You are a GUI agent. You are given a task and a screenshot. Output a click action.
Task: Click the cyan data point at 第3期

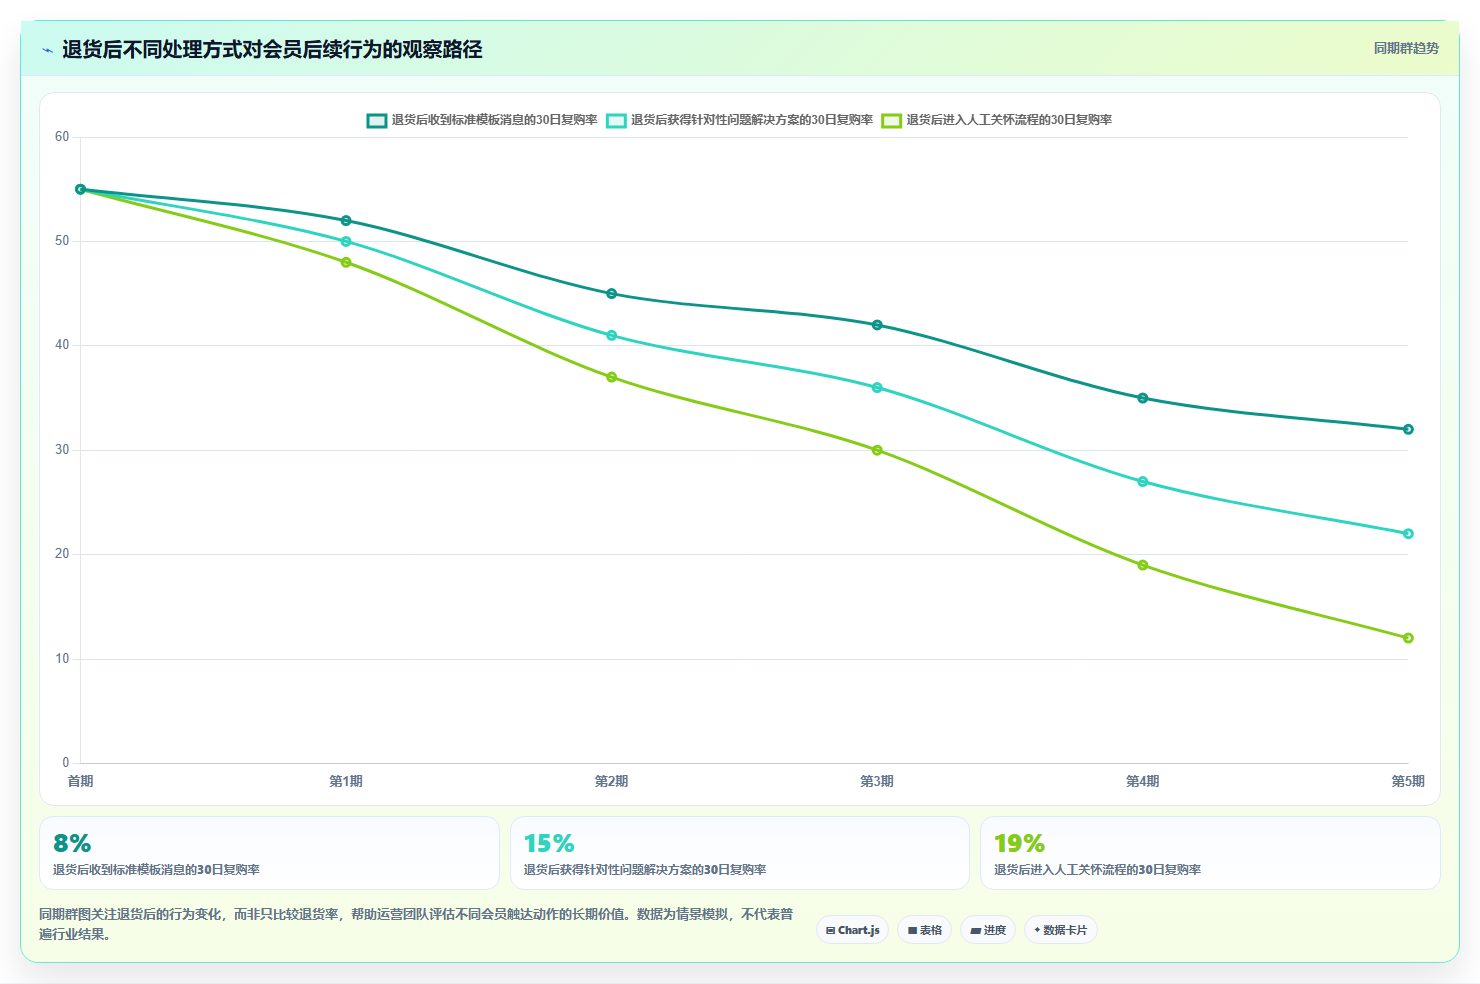(x=877, y=387)
